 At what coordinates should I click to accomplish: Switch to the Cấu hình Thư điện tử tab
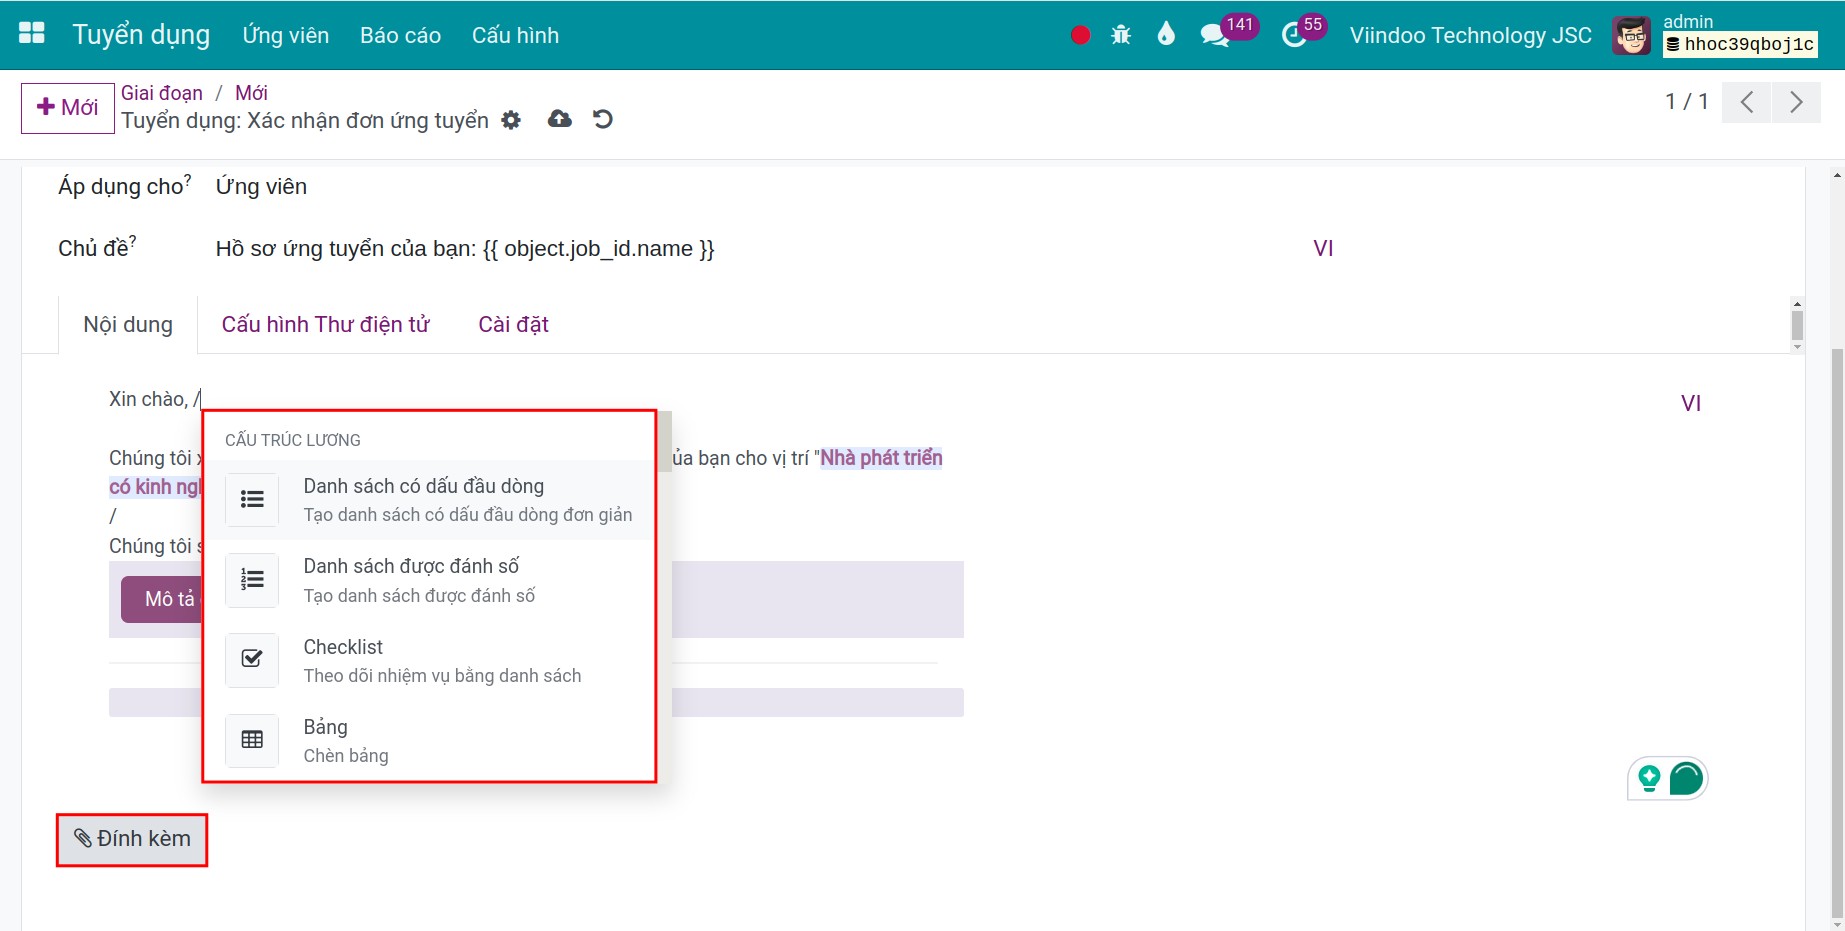coord(325,324)
